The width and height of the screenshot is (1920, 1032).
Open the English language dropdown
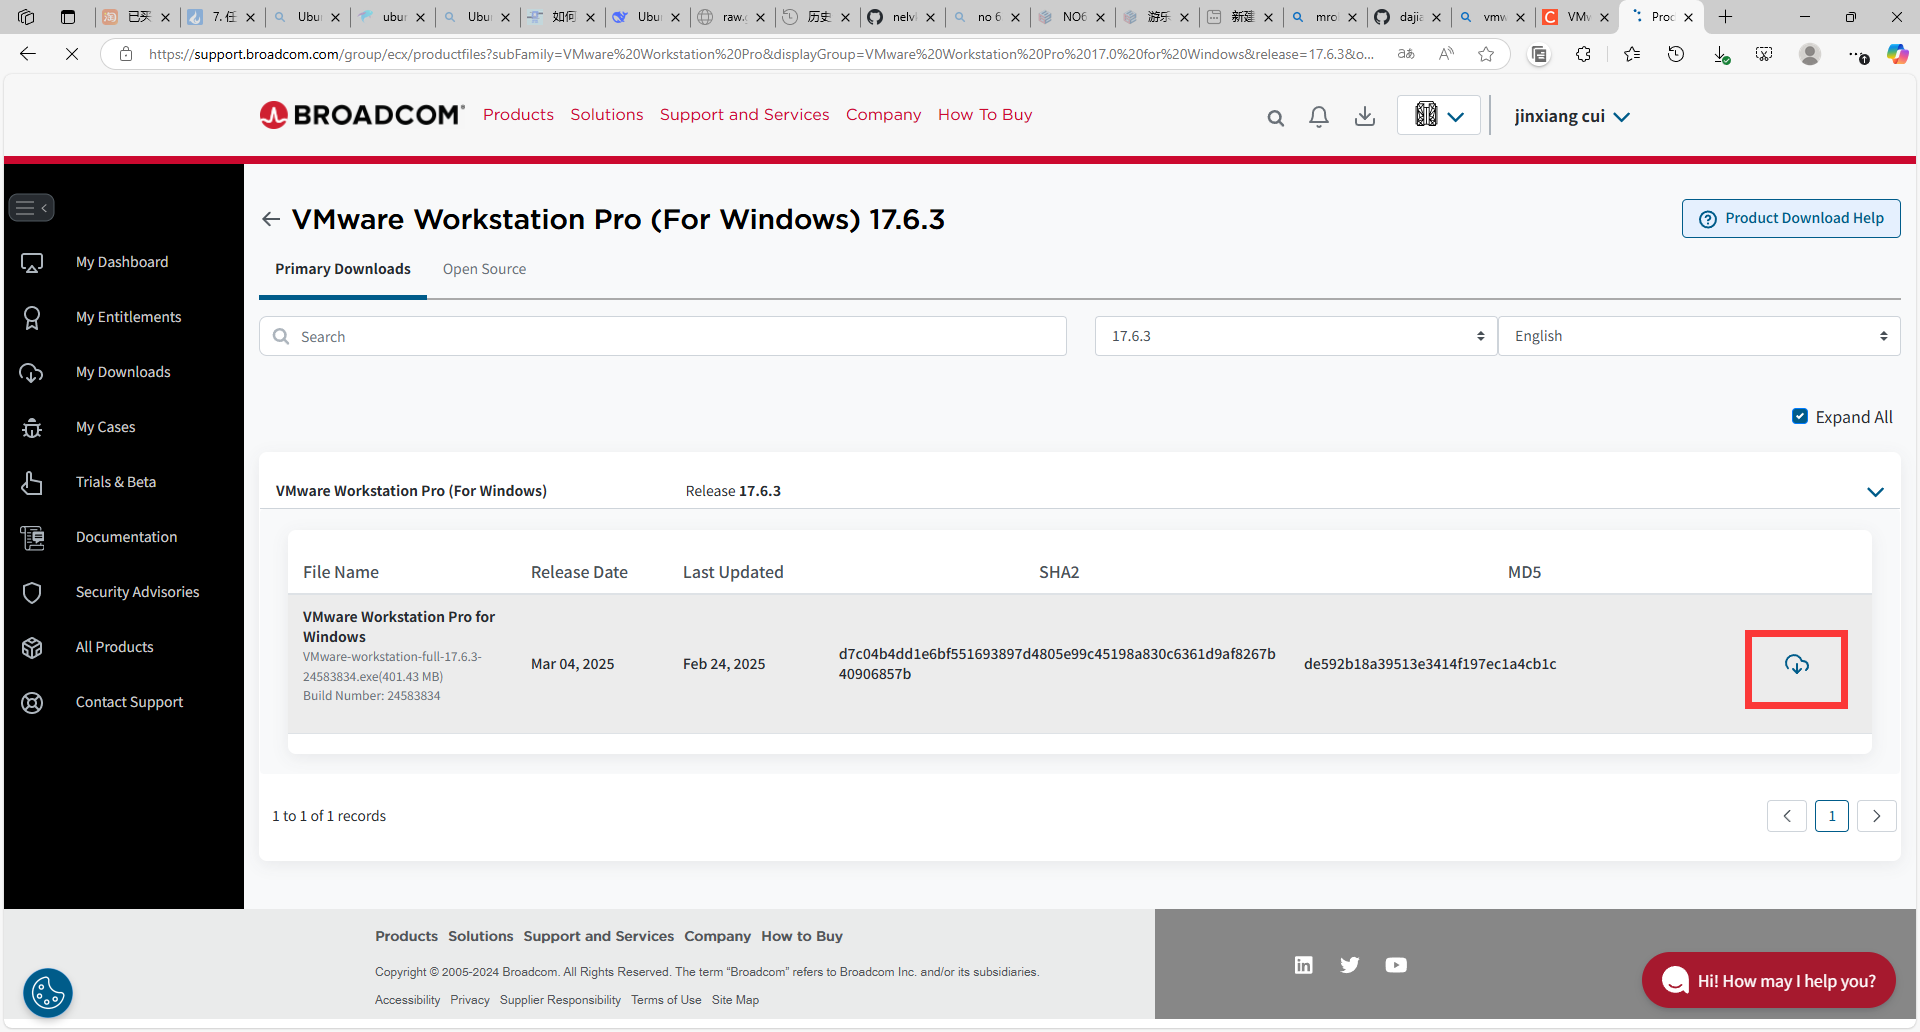tap(1699, 336)
